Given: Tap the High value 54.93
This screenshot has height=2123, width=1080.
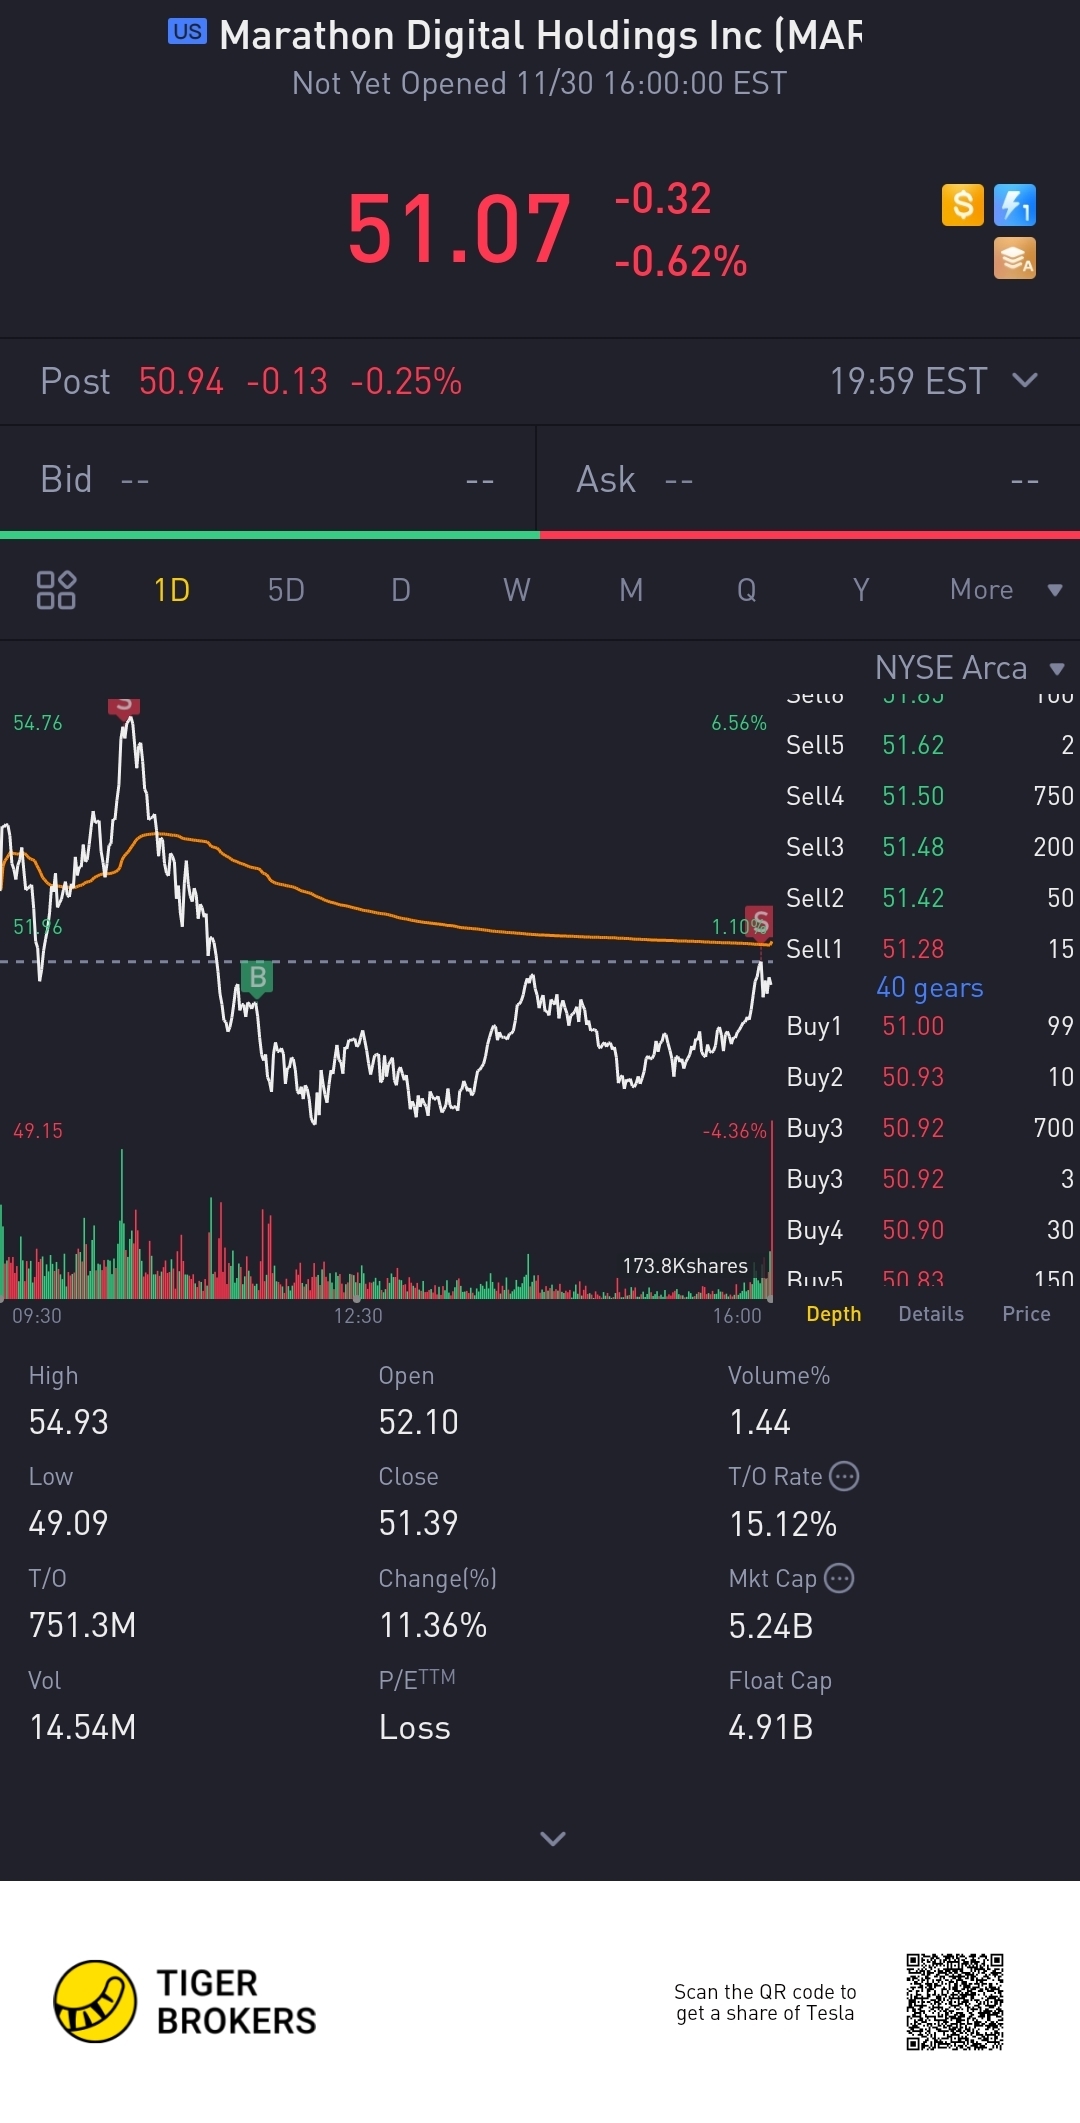Looking at the screenshot, I should point(68,1422).
